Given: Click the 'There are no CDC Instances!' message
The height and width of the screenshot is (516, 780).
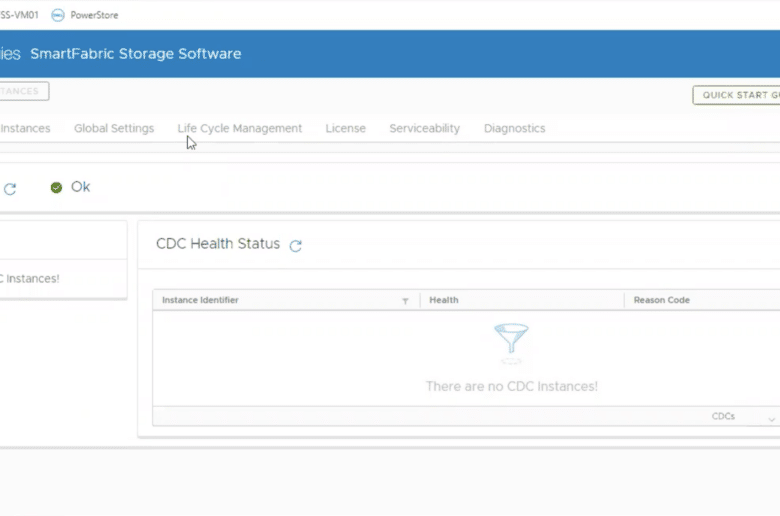Looking at the screenshot, I should (512, 387).
